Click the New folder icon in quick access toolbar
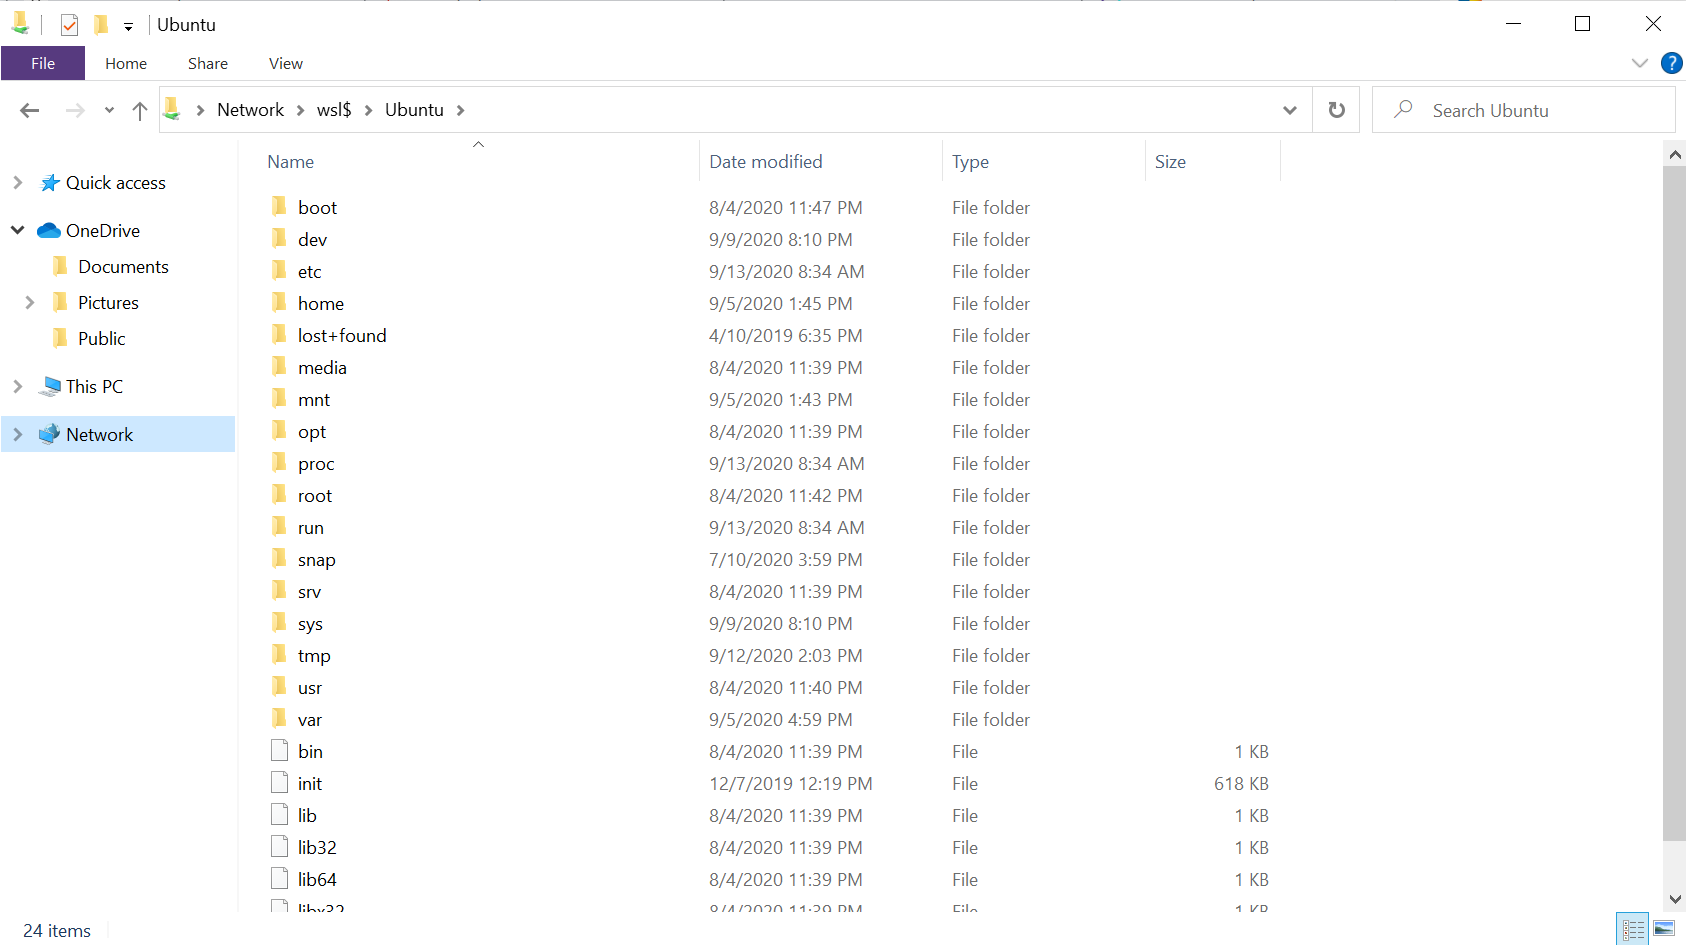Screen dimensions: 1686x945 click(x=101, y=25)
